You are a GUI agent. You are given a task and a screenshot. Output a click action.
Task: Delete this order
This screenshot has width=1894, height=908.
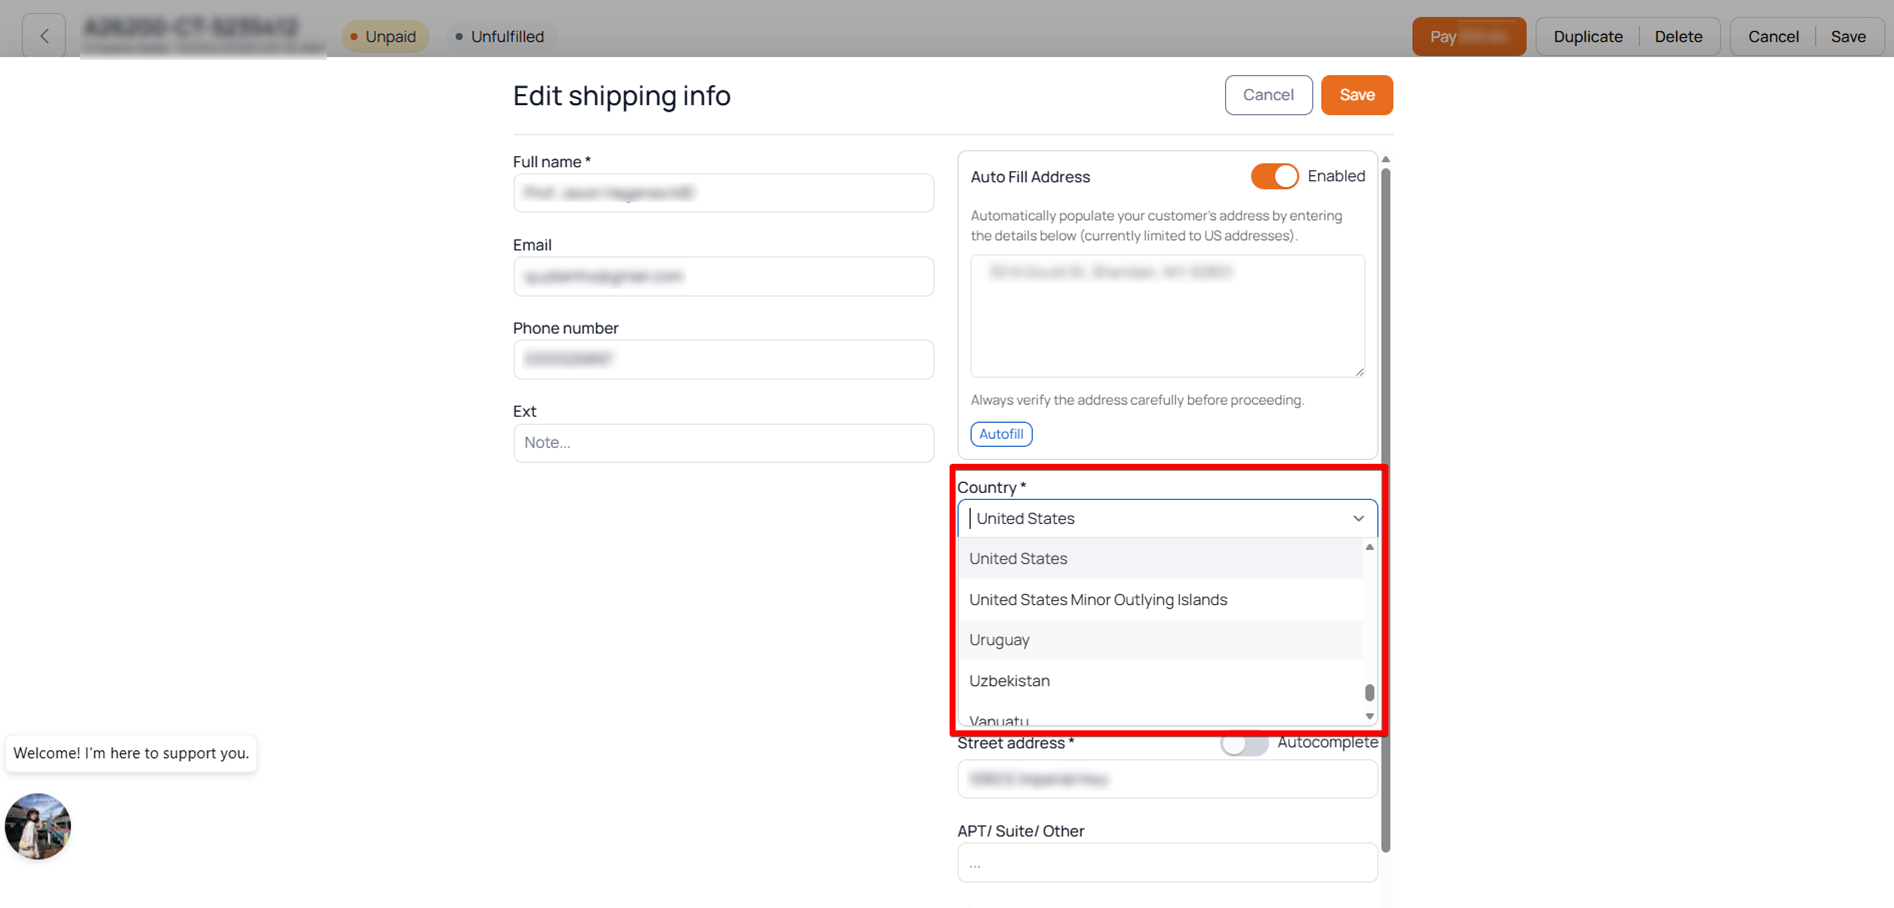(1677, 36)
